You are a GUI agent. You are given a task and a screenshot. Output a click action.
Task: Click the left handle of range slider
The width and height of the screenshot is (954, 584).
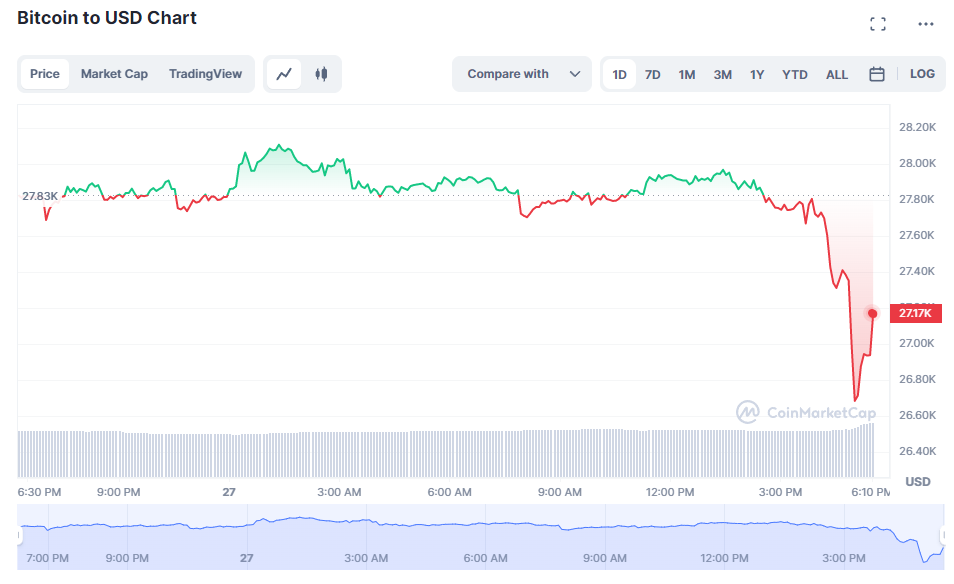(x=20, y=538)
